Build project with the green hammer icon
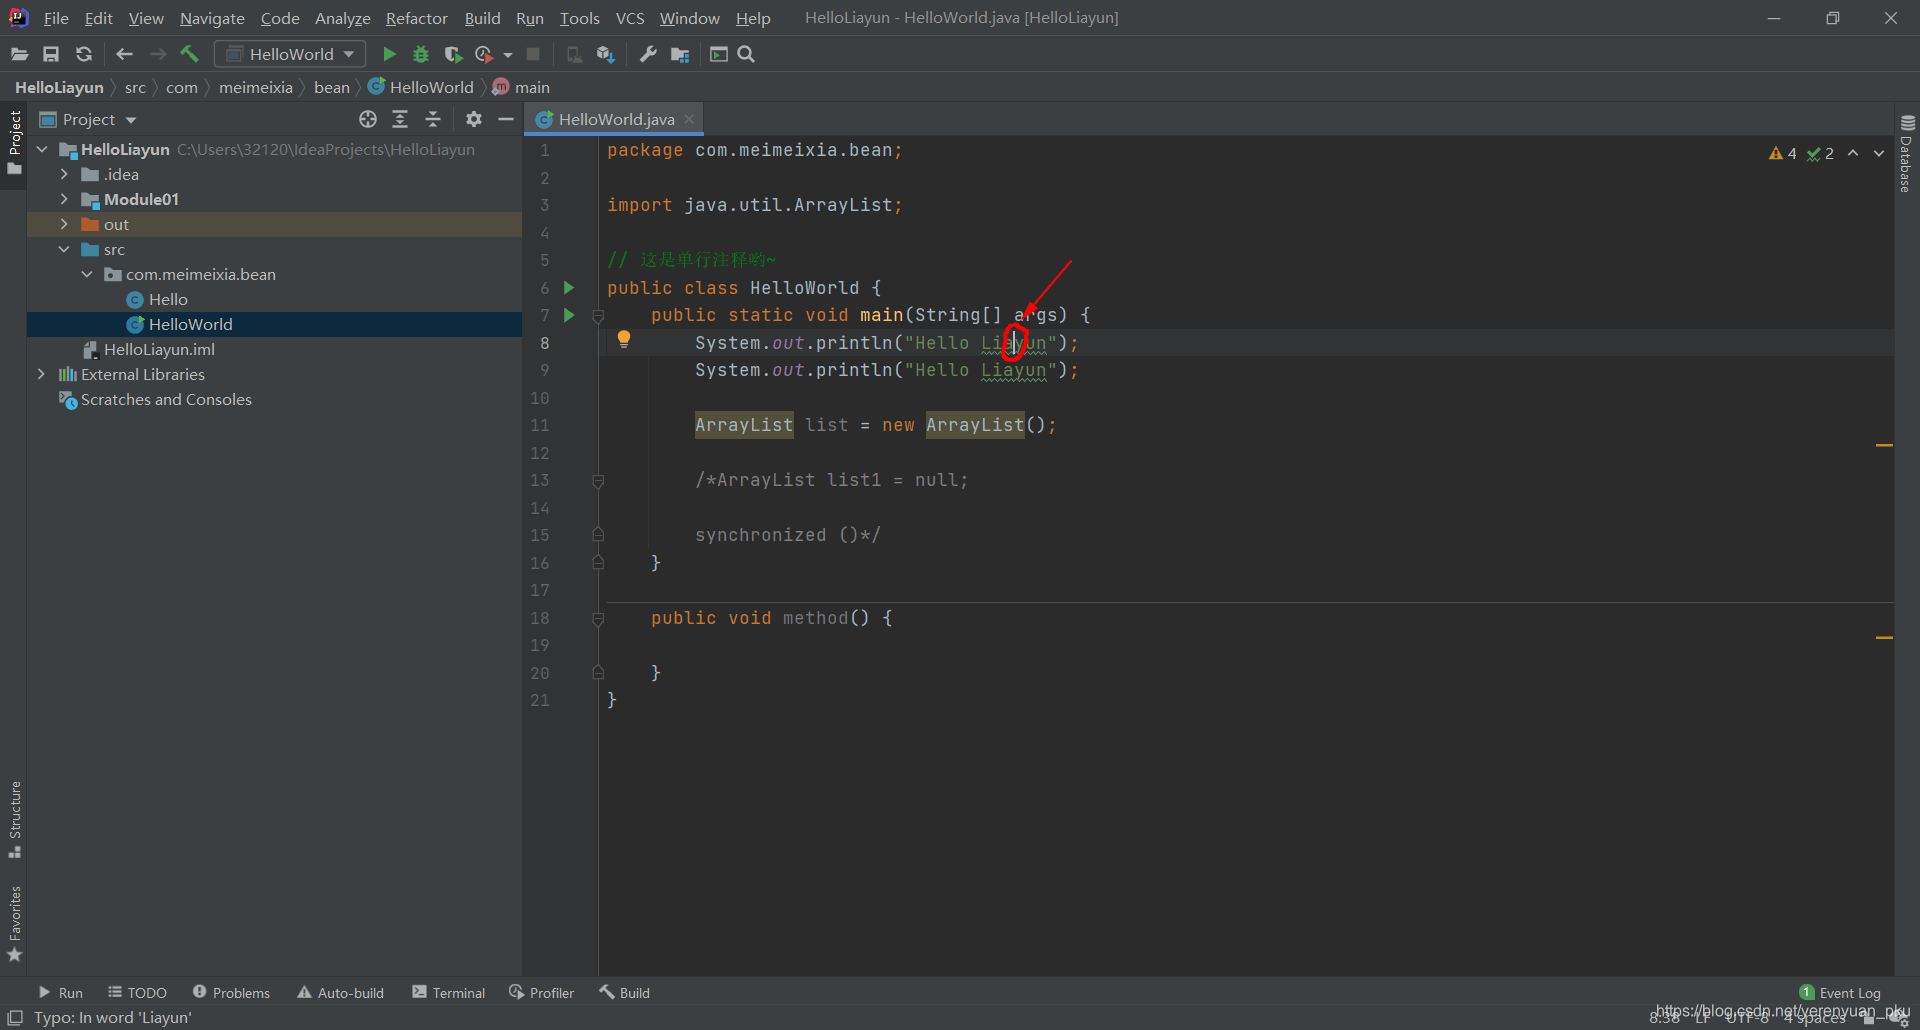Viewport: 1920px width, 1030px height. [190, 54]
